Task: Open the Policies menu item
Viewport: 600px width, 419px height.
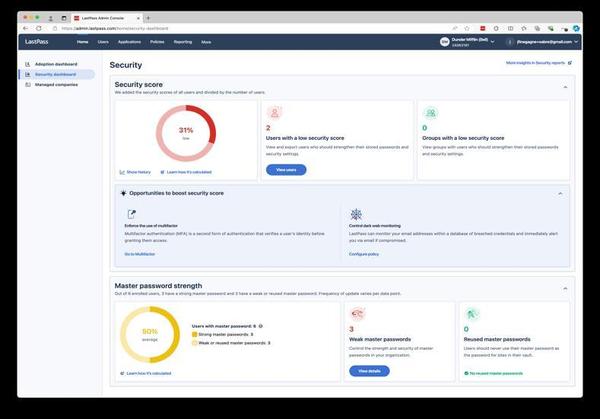Action: click(x=157, y=42)
